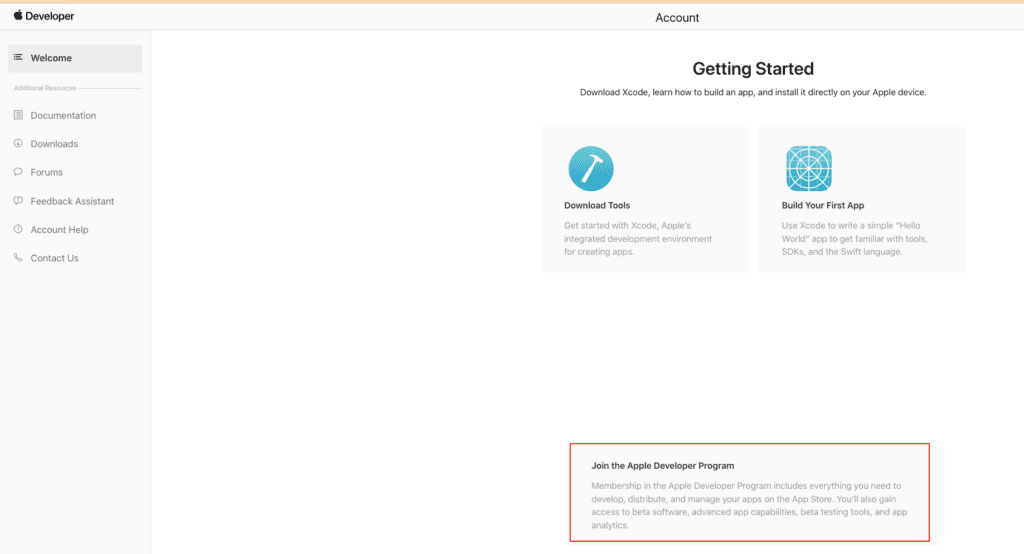The height and width of the screenshot is (554, 1024).
Task: Click the Downloads arrow icon in sidebar
Action: tap(18, 143)
